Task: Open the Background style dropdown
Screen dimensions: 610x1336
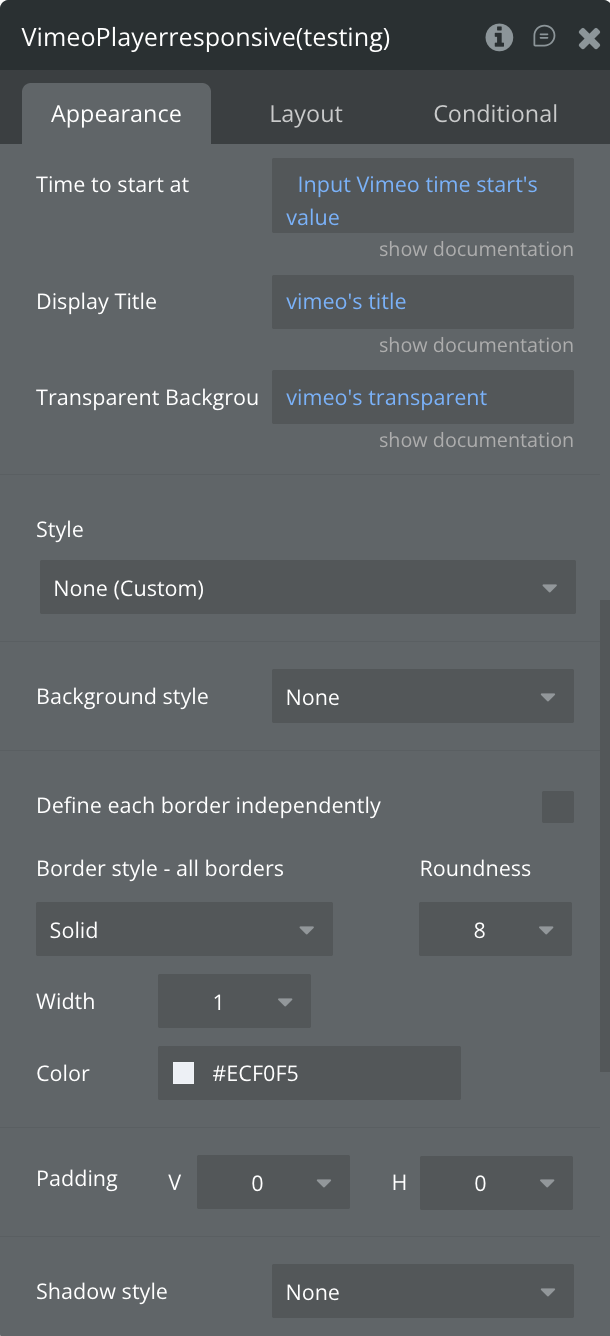Action: point(422,697)
